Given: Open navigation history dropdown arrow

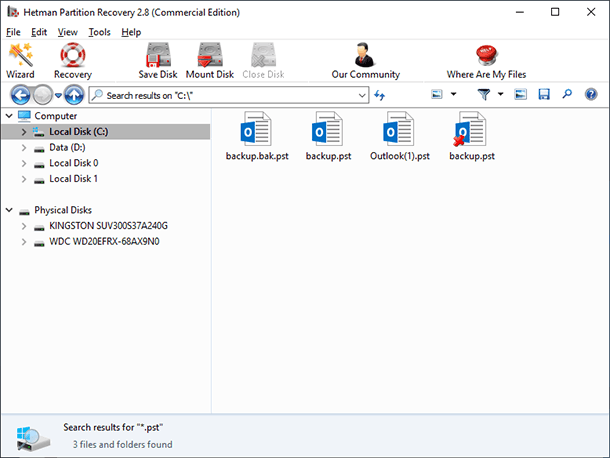Looking at the screenshot, I should [58, 95].
